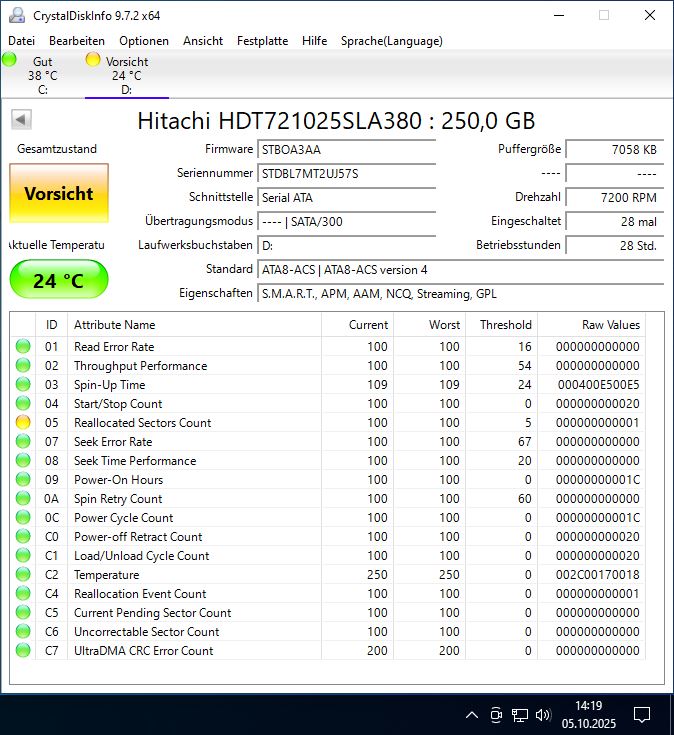Click yellow dot for Reallocated Sectors Count

point(23,422)
